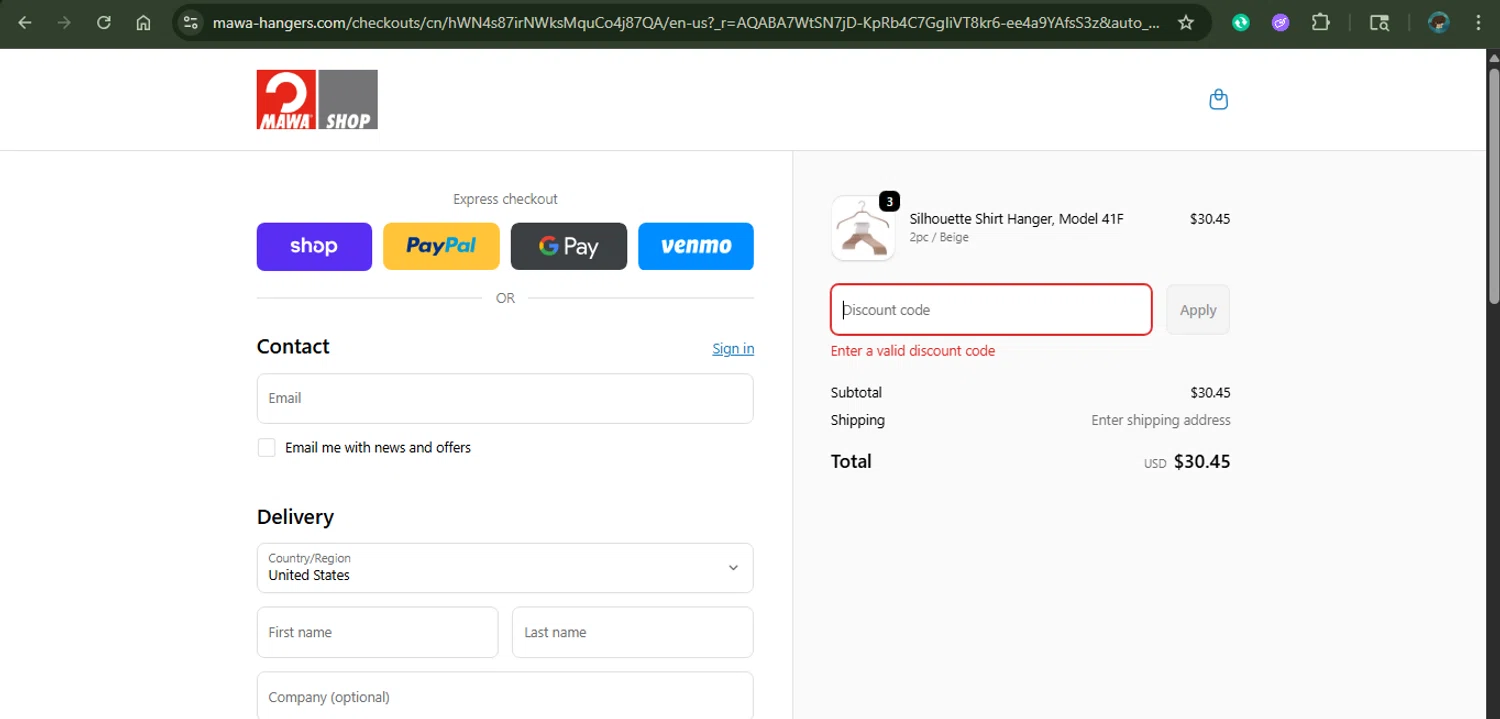
Task: Click the Last name field
Action: click(x=632, y=632)
